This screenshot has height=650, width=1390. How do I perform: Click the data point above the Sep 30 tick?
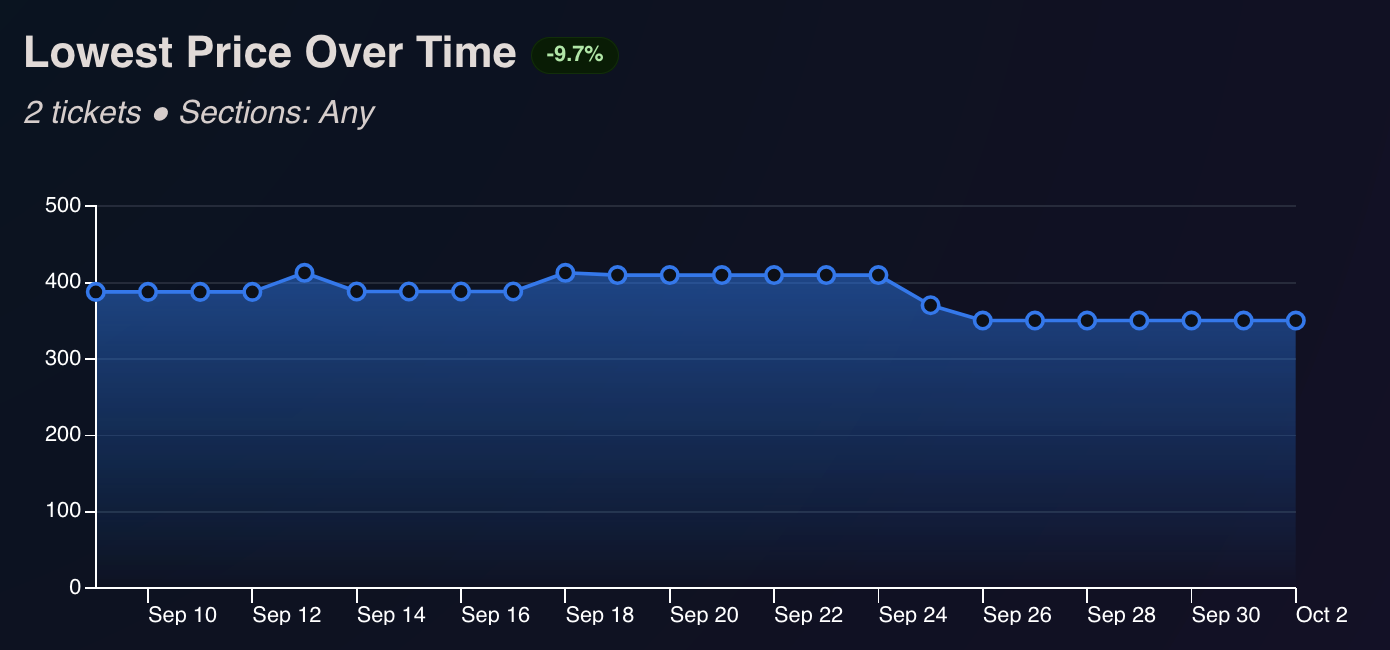pyautogui.click(x=1191, y=321)
